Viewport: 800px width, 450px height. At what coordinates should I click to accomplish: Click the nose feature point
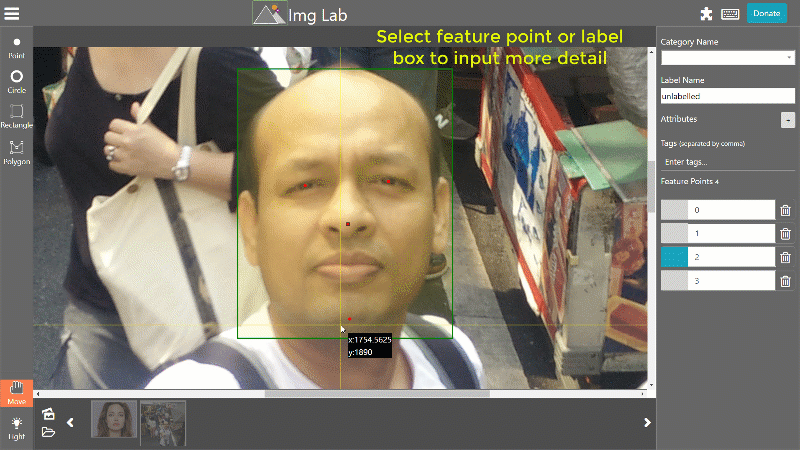348,224
